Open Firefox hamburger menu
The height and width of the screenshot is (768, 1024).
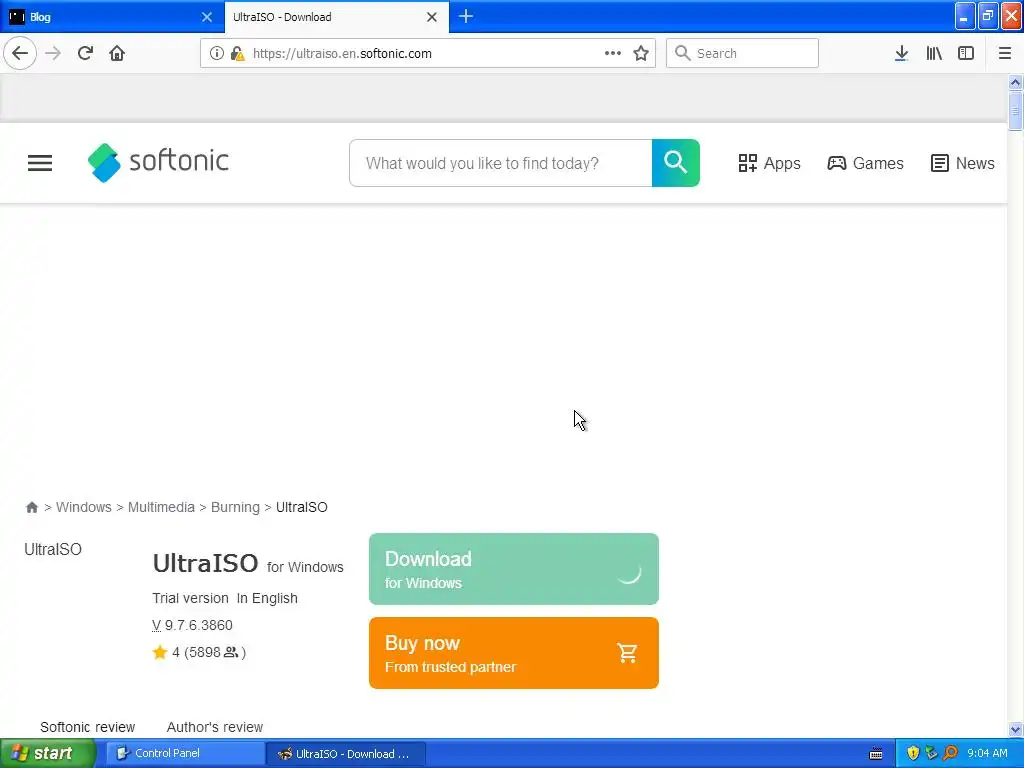tap(1005, 53)
